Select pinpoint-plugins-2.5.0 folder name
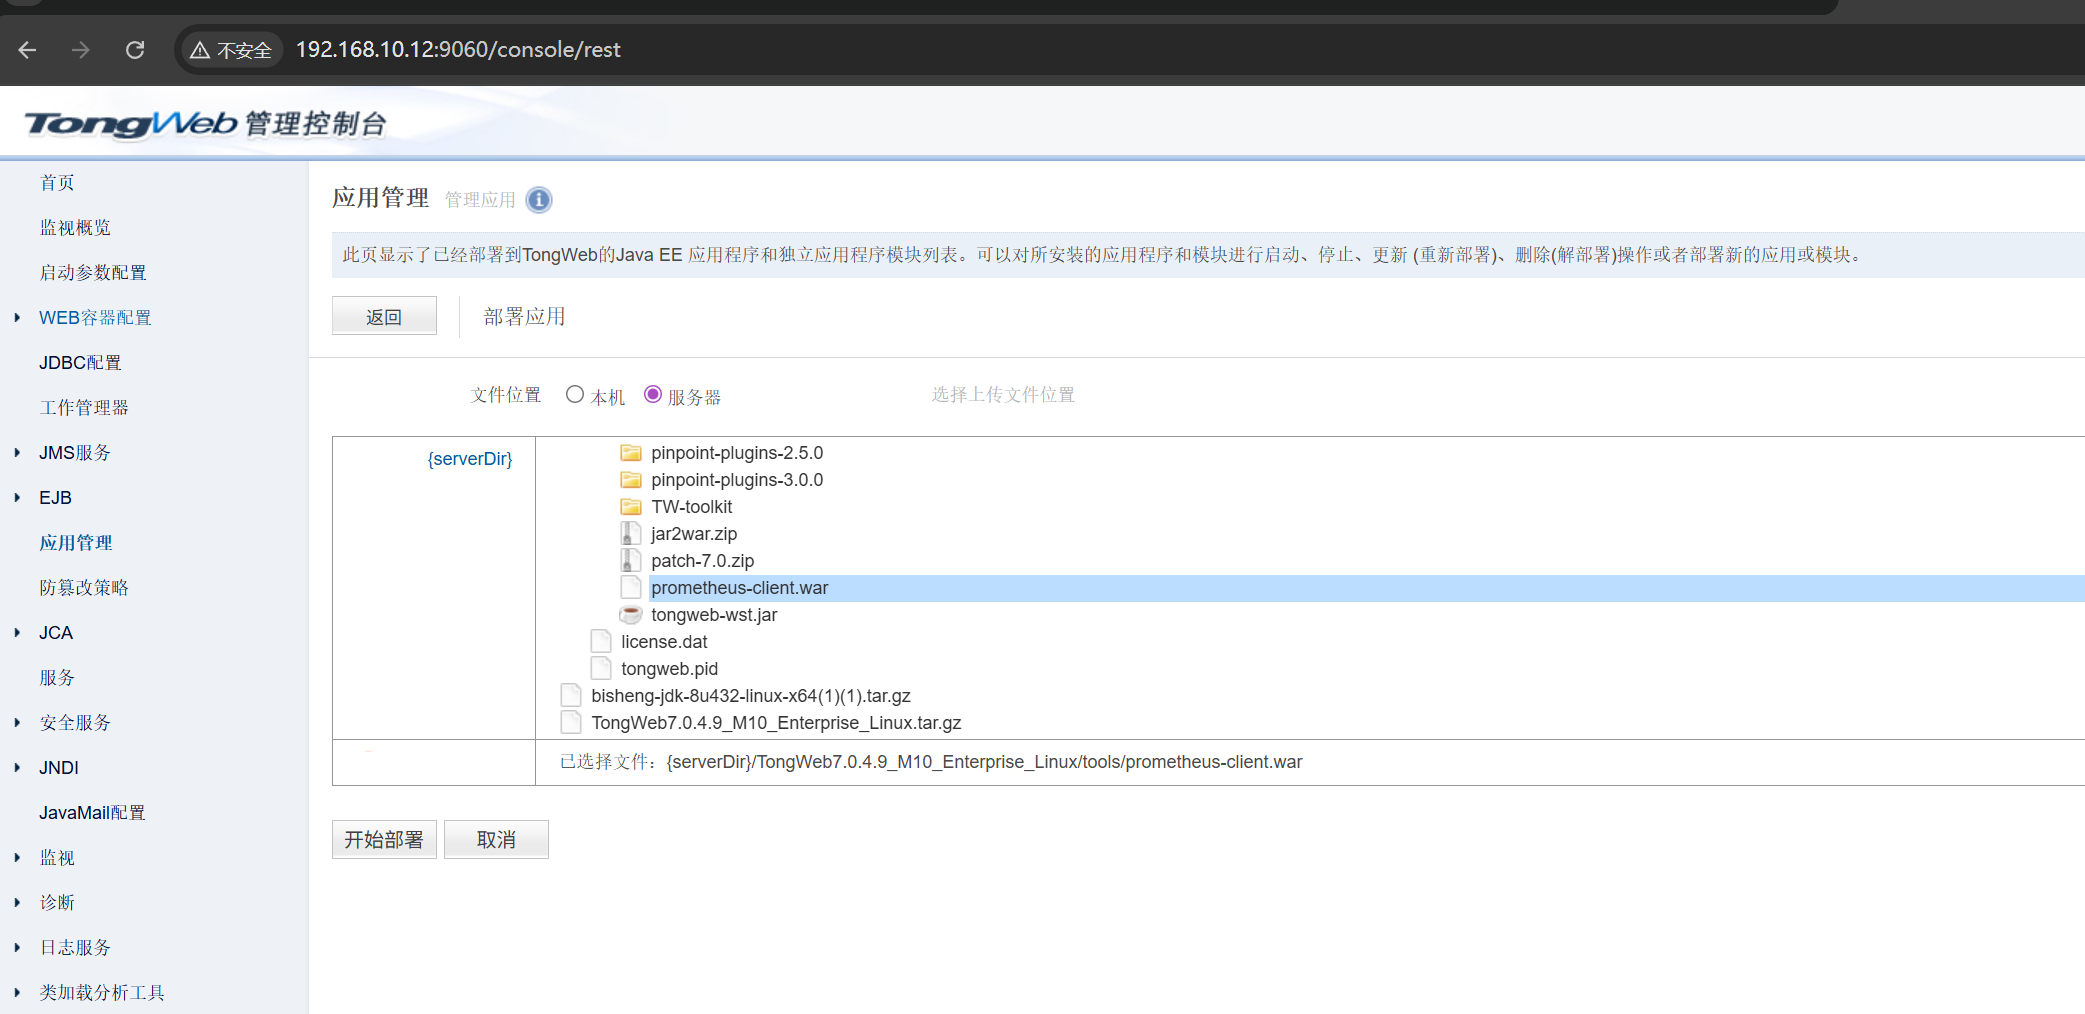Viewport: 2085px width, 1014px height. (x=737, y=453)
